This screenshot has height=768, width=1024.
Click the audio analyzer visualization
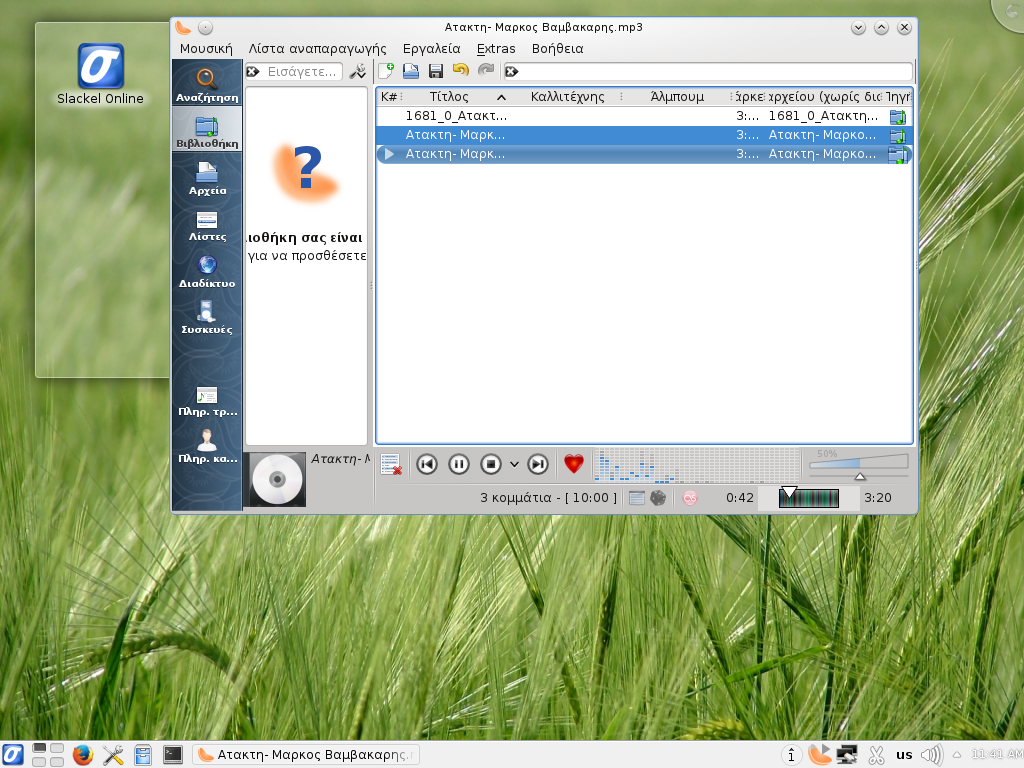tap(697, 465)
